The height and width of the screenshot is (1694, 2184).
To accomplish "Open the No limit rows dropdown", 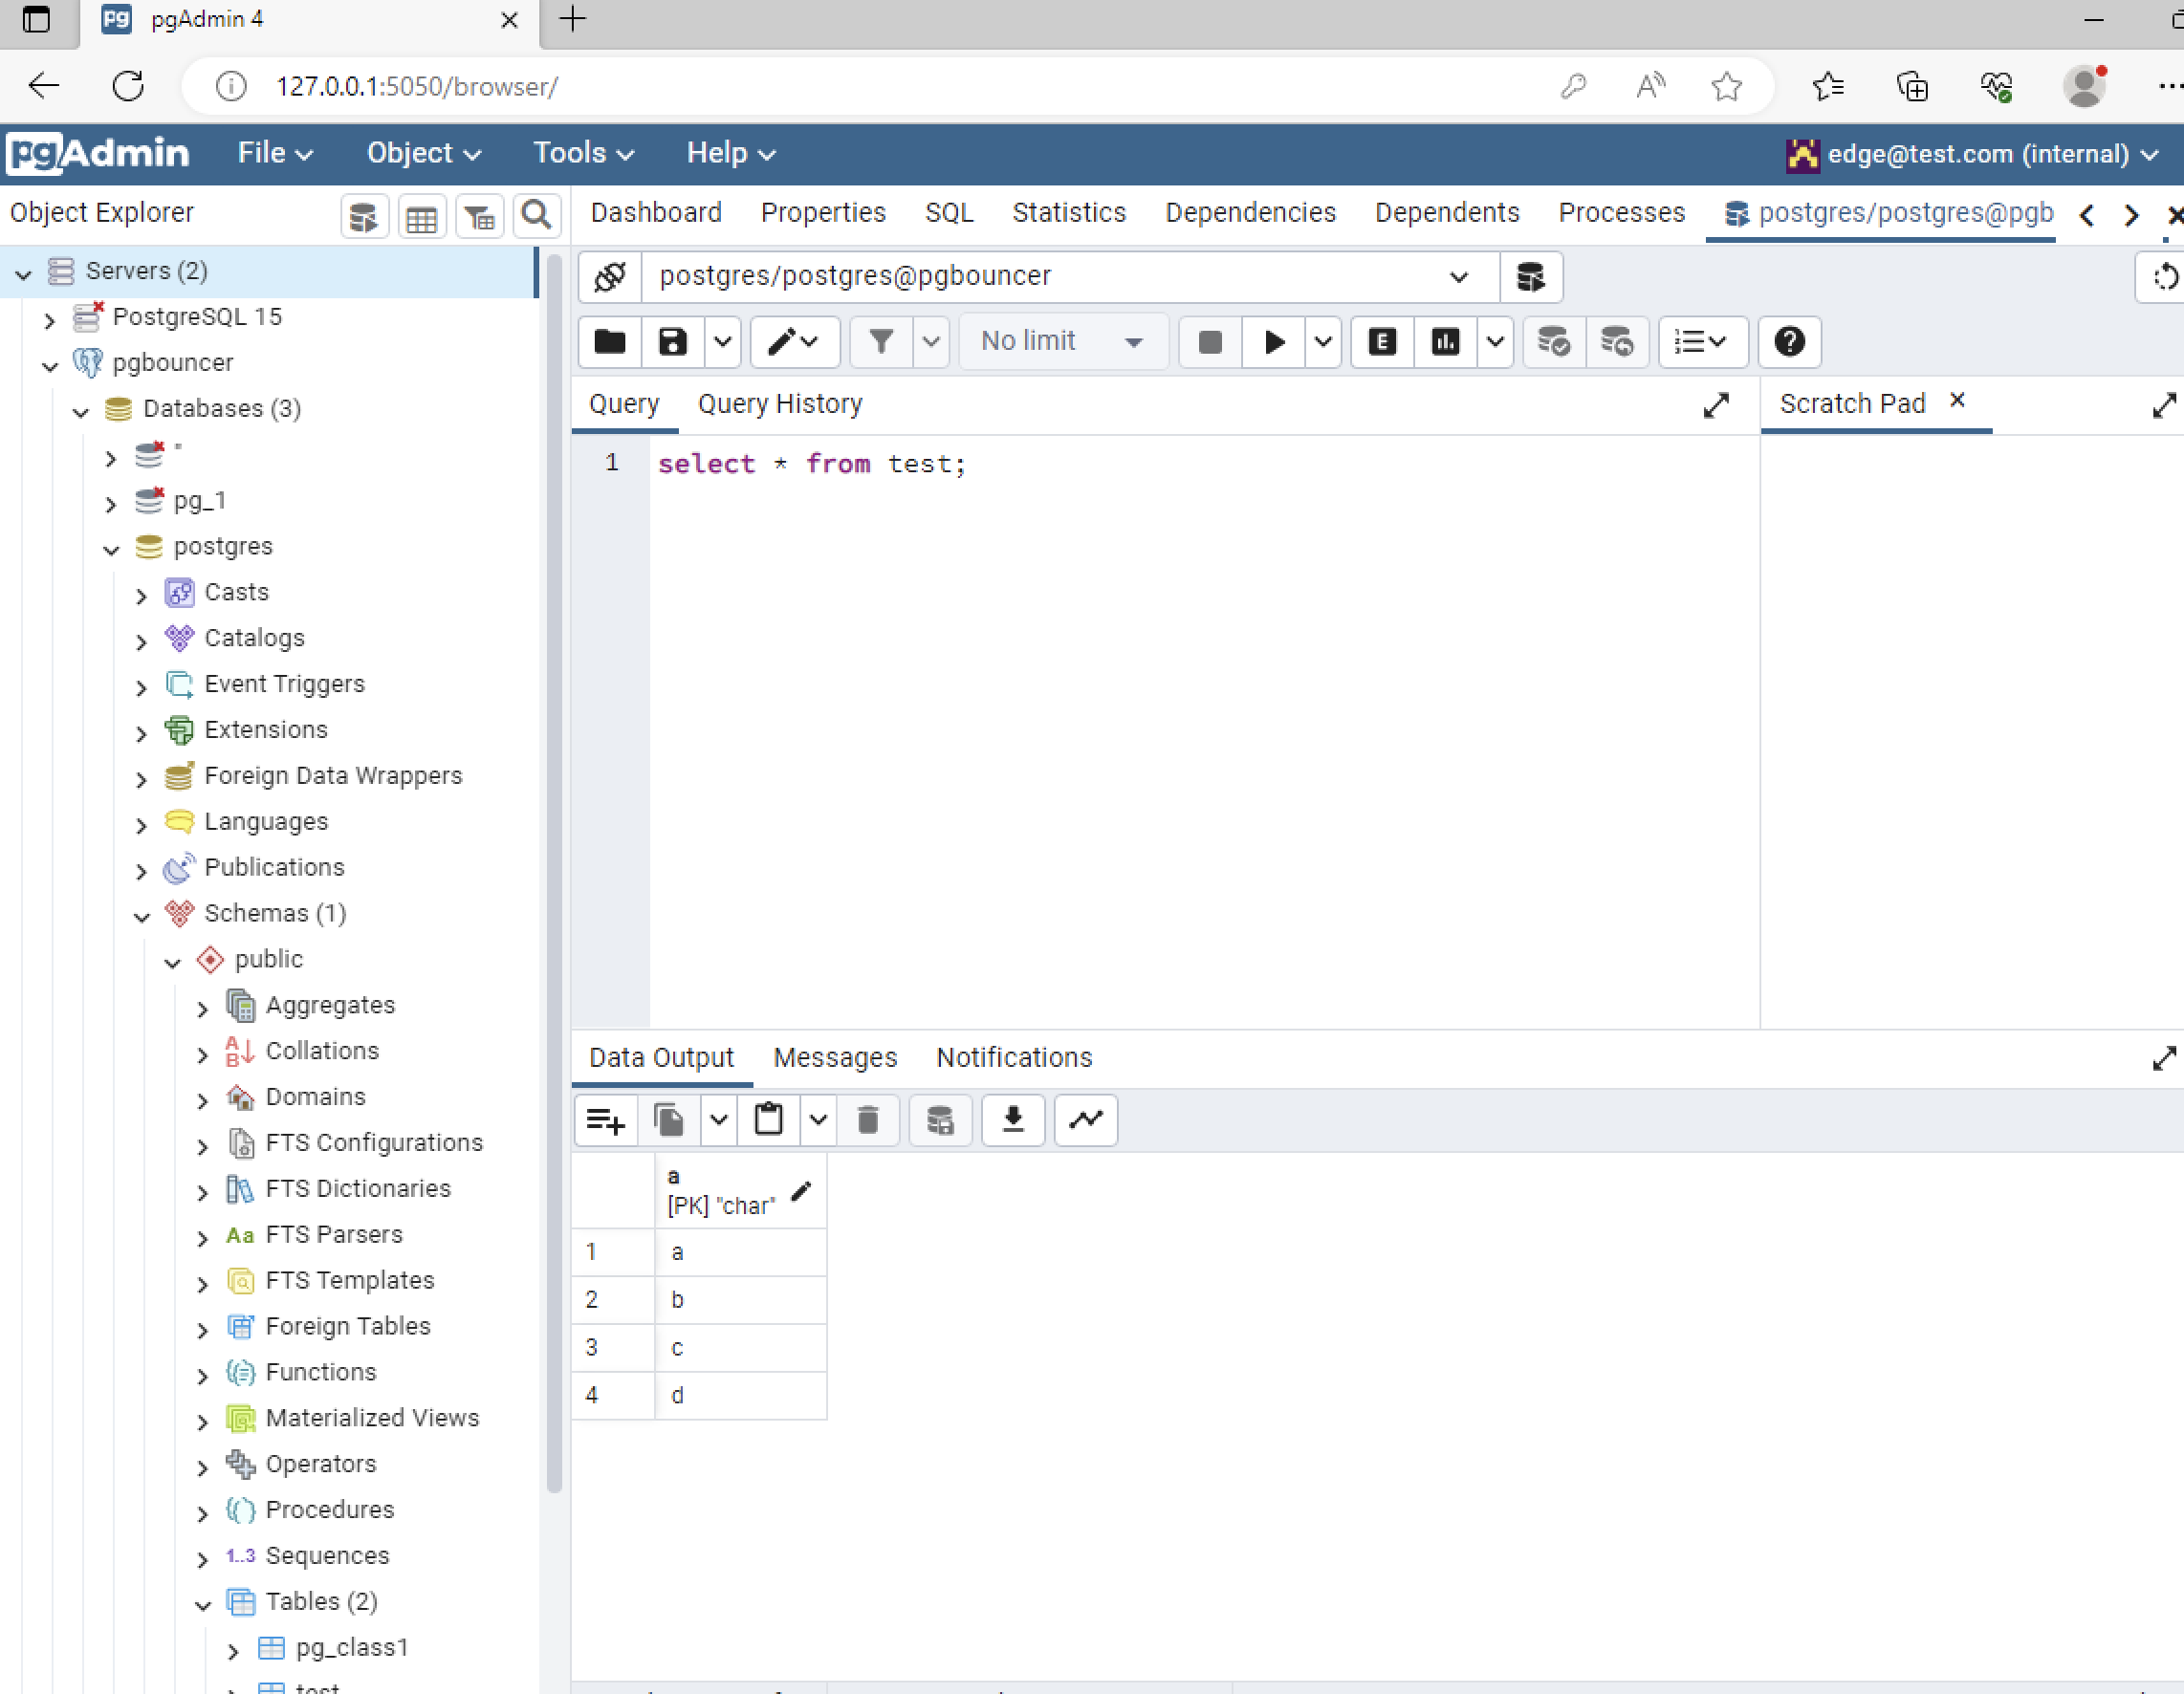I will click(1062, 342).
